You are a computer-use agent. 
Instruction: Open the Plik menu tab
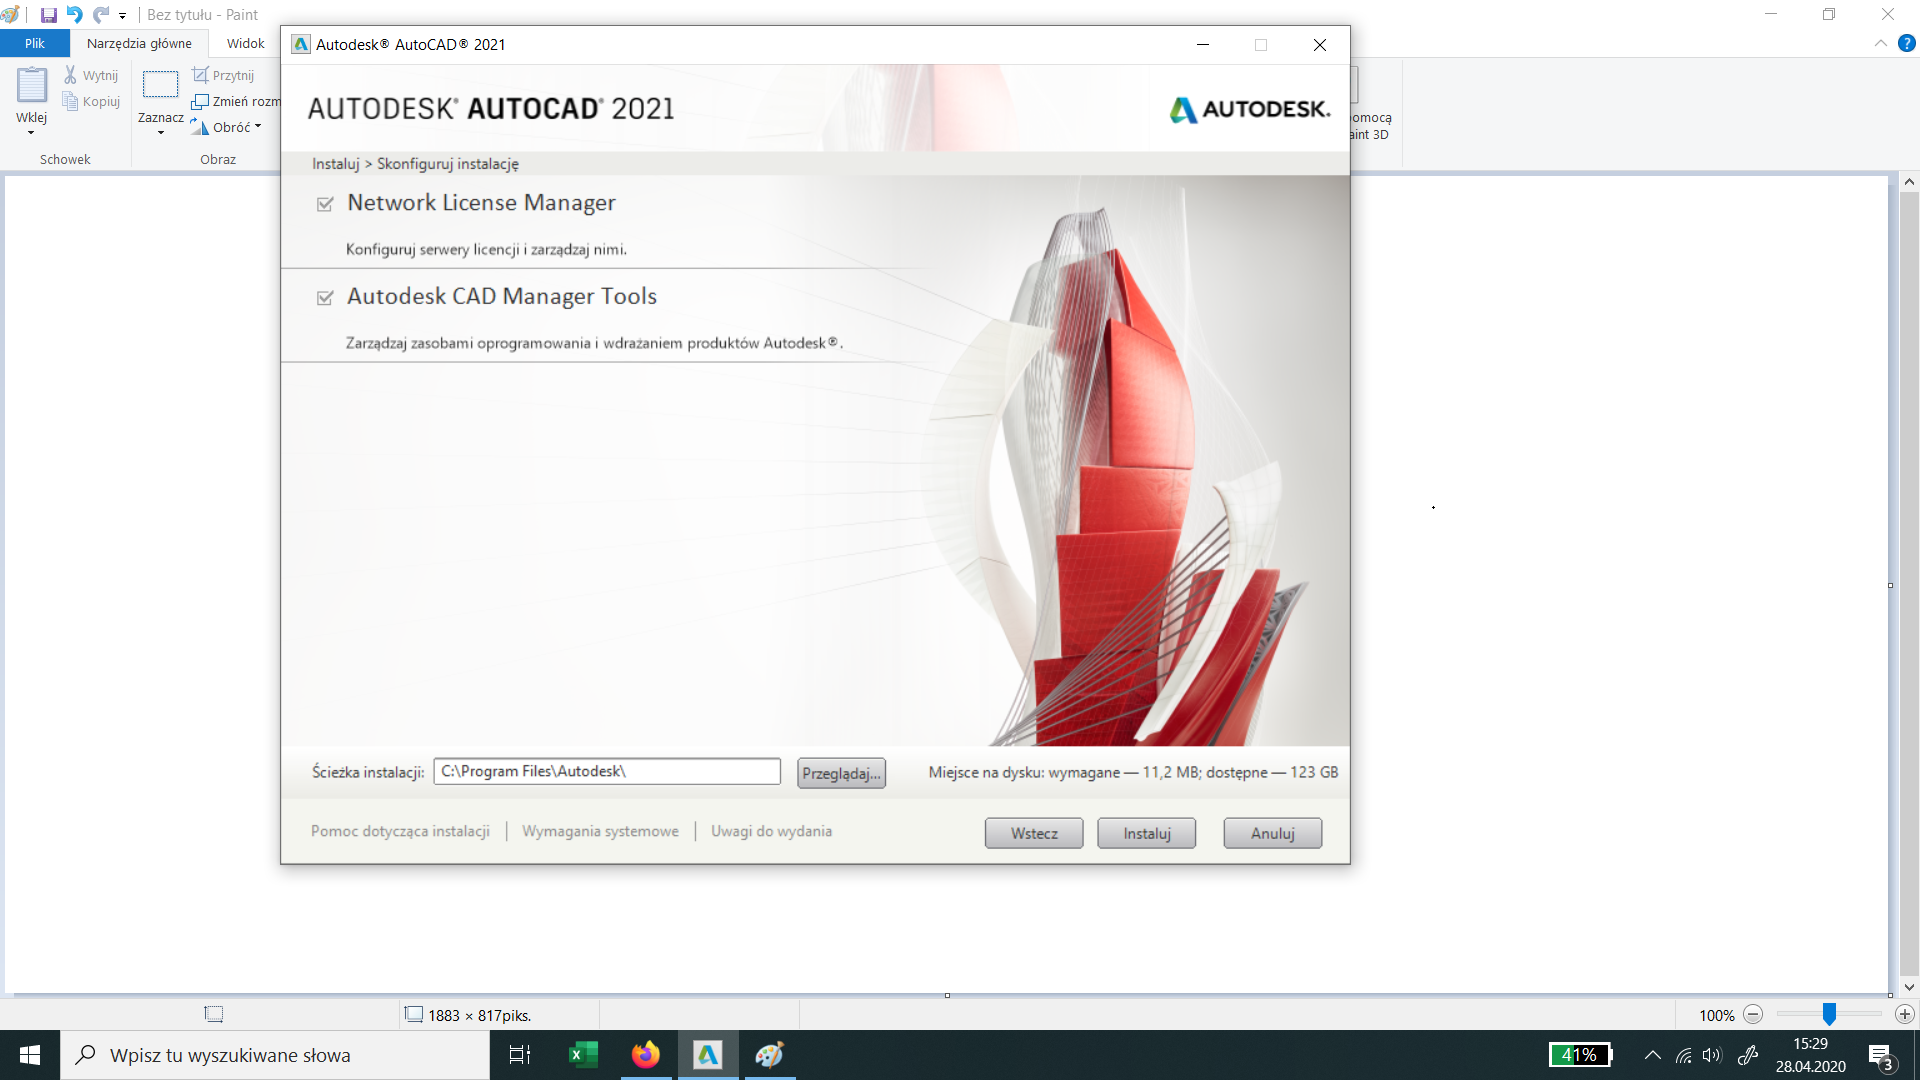(x=35, y=43)
